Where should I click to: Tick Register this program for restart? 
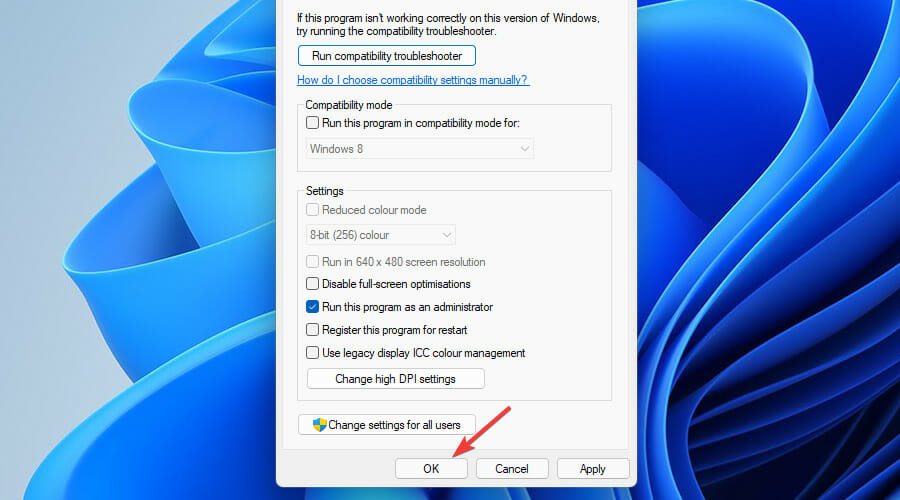tap(312, 330)
